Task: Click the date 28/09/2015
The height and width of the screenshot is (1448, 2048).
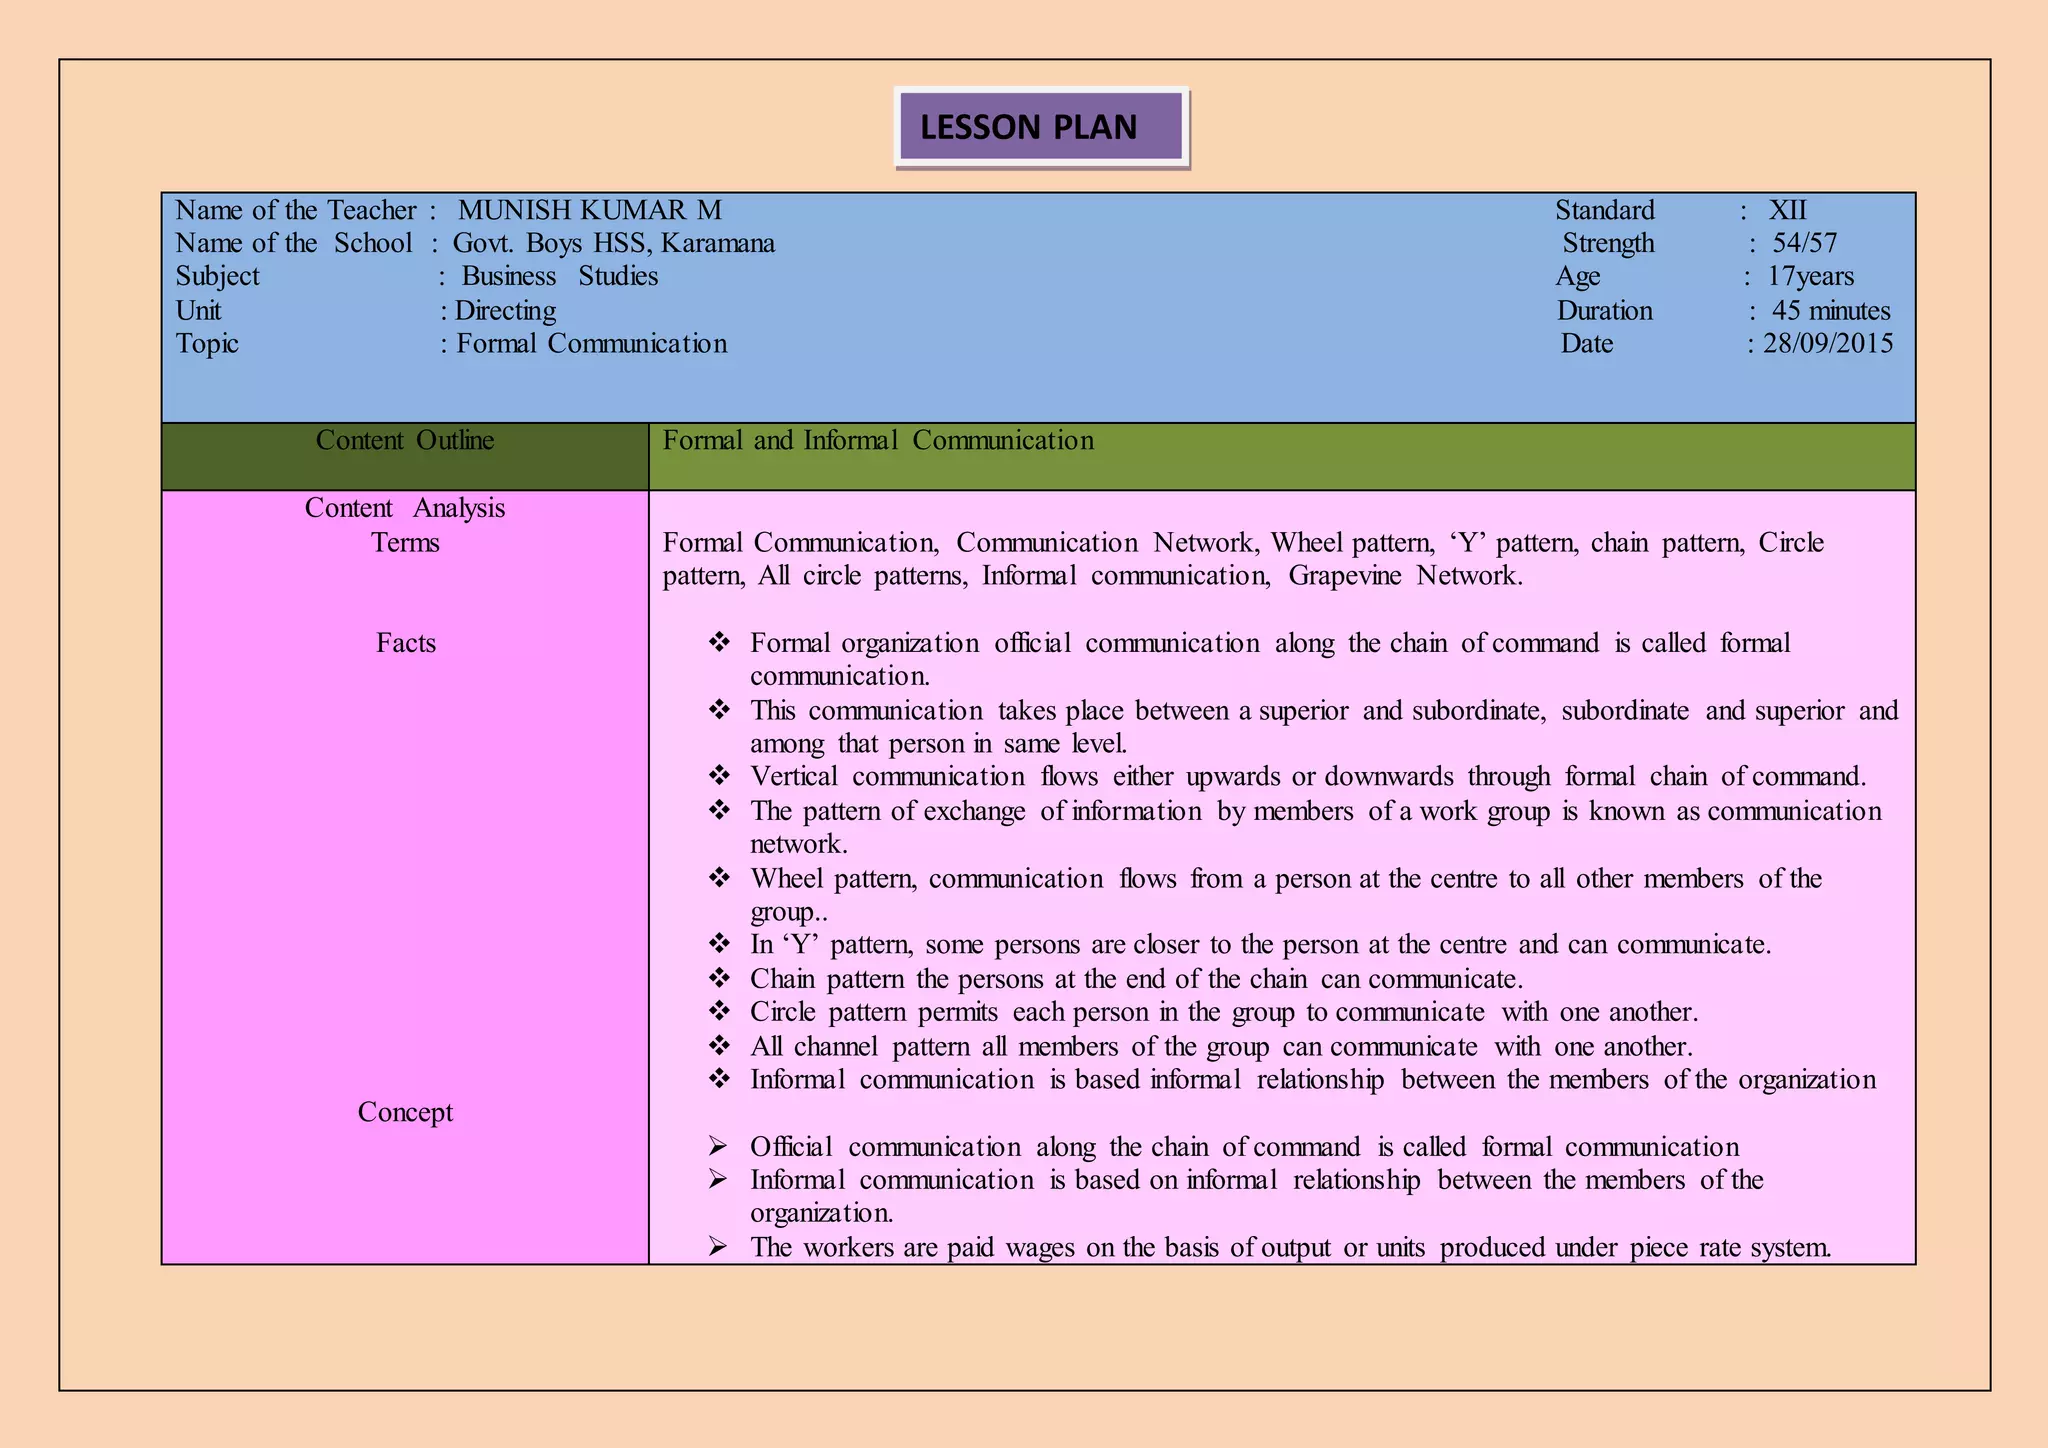Action: coord(1827,343)
